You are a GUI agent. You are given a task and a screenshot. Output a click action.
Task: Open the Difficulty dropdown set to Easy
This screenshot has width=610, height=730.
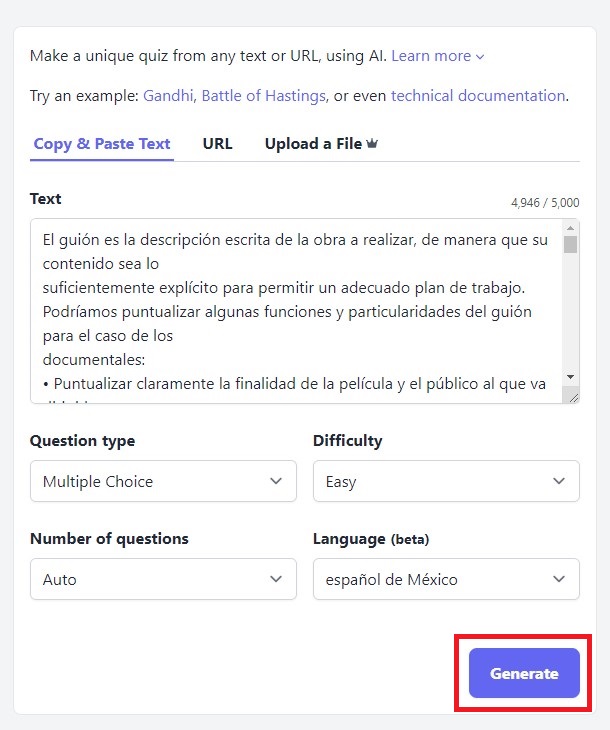446,481
